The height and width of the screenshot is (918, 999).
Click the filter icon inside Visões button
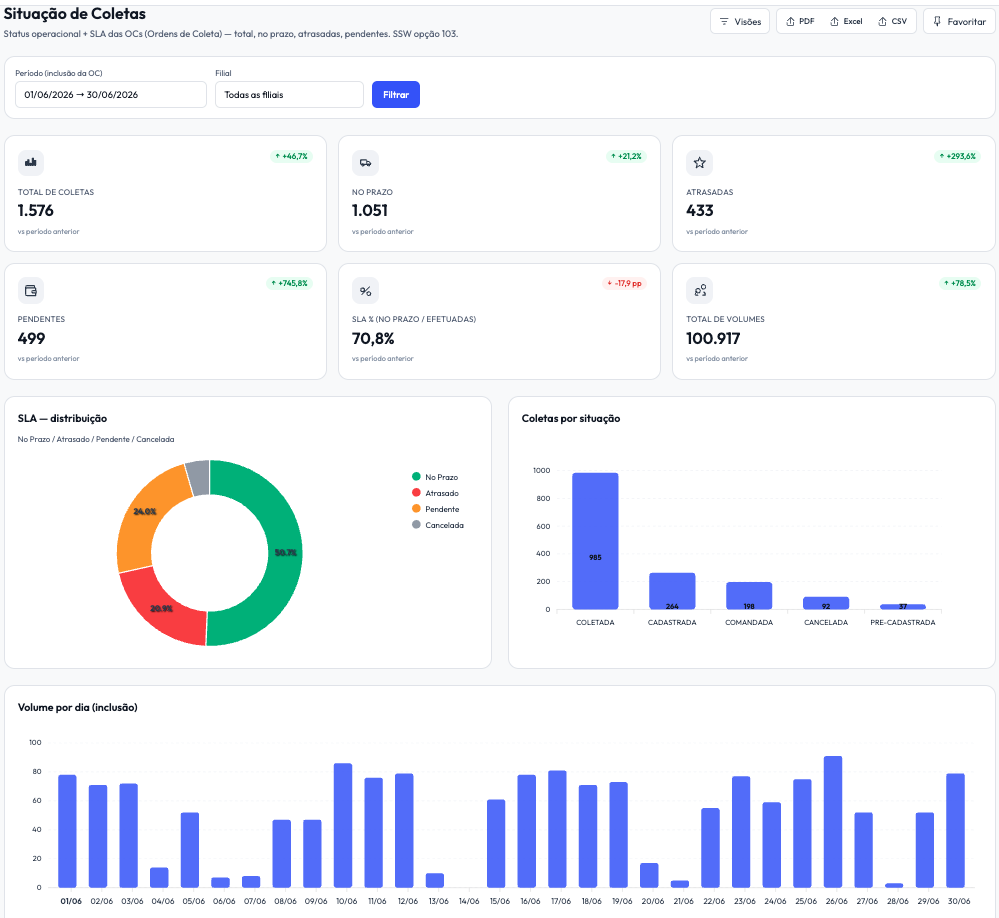(724, 22)
